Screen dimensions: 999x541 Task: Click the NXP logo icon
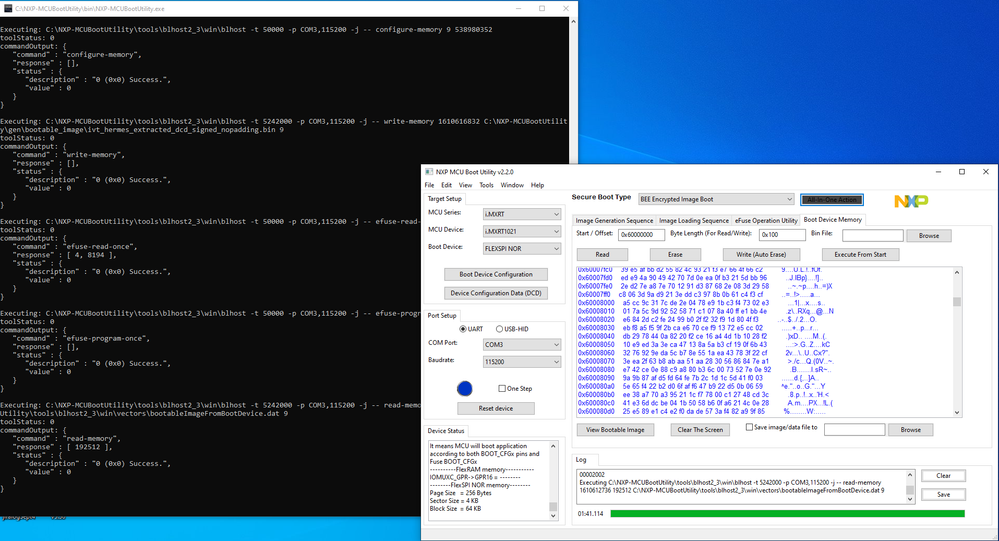[x=911, y=201]
